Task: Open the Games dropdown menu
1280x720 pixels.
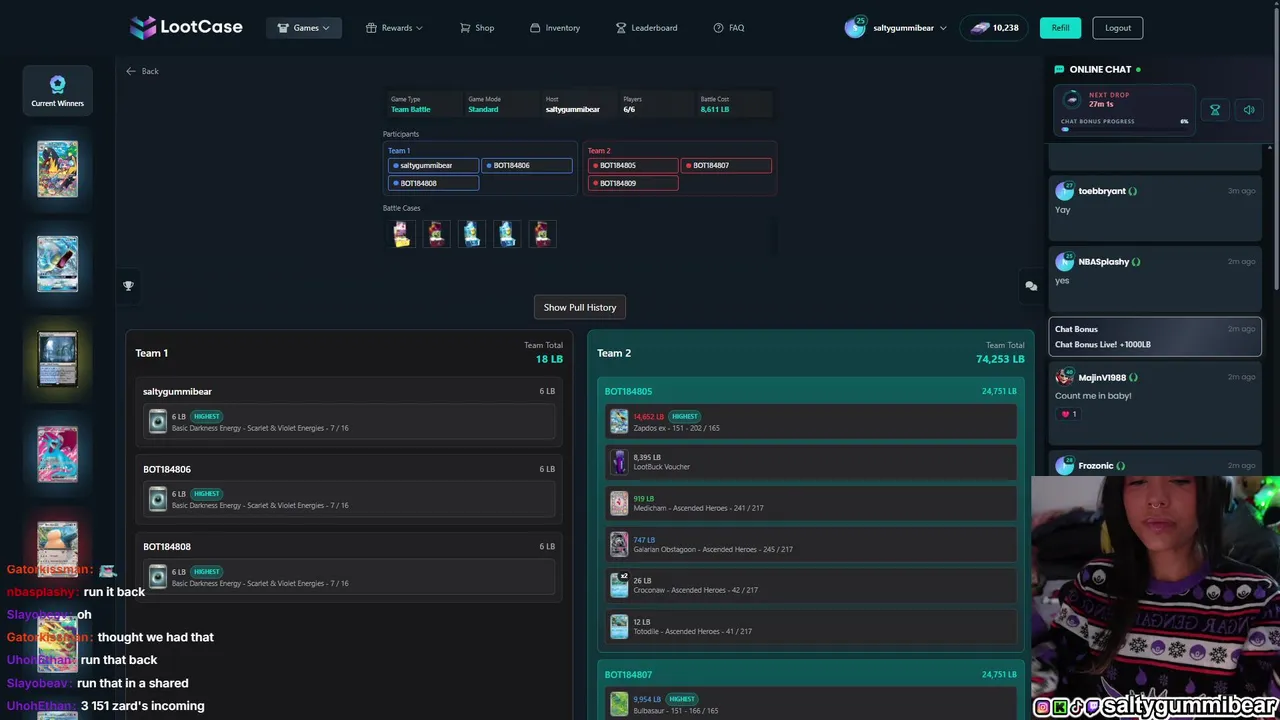Action: pyautogui.click(x=304, y=28)
